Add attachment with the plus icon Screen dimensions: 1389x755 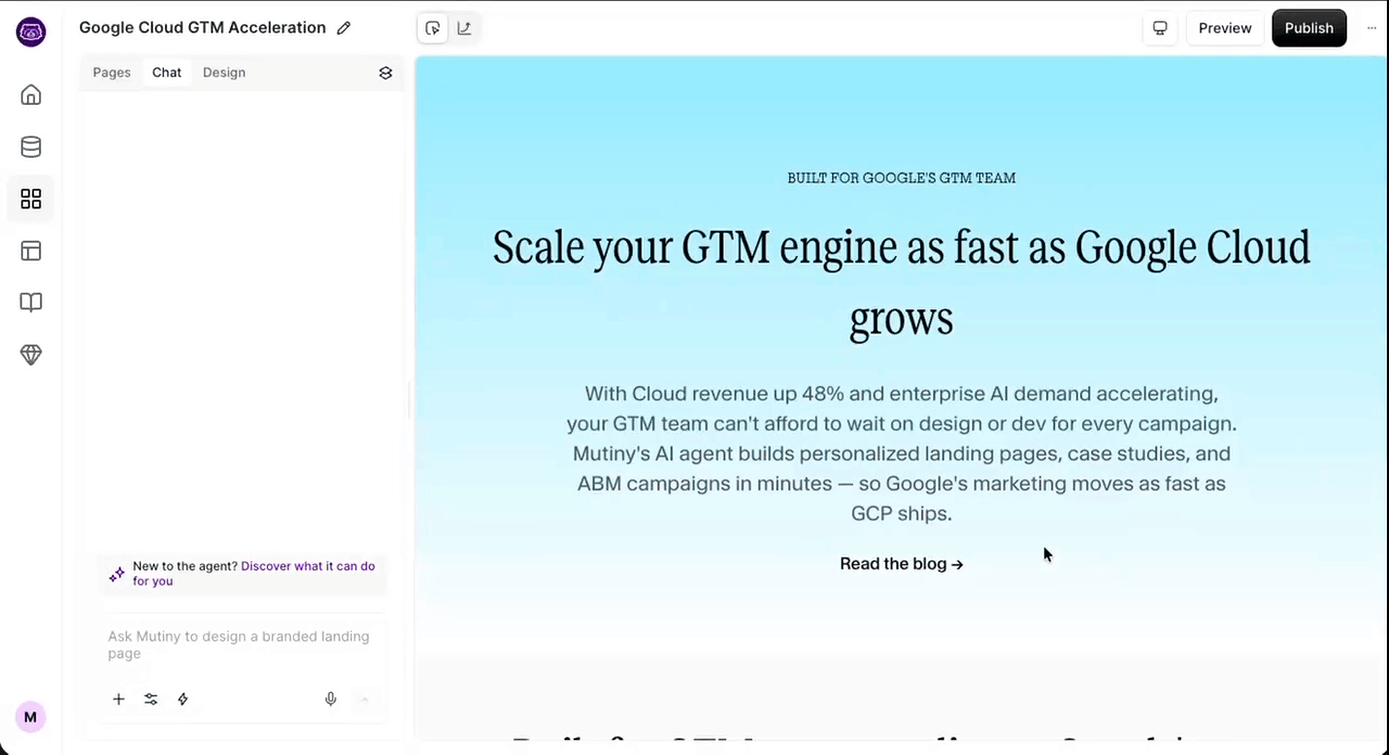119,699
